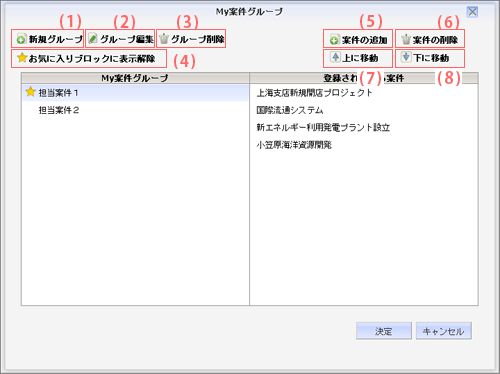Click the グループ編集 (edit group) button
This screenshot has height=374, width=500.
[x=120, y=39]
